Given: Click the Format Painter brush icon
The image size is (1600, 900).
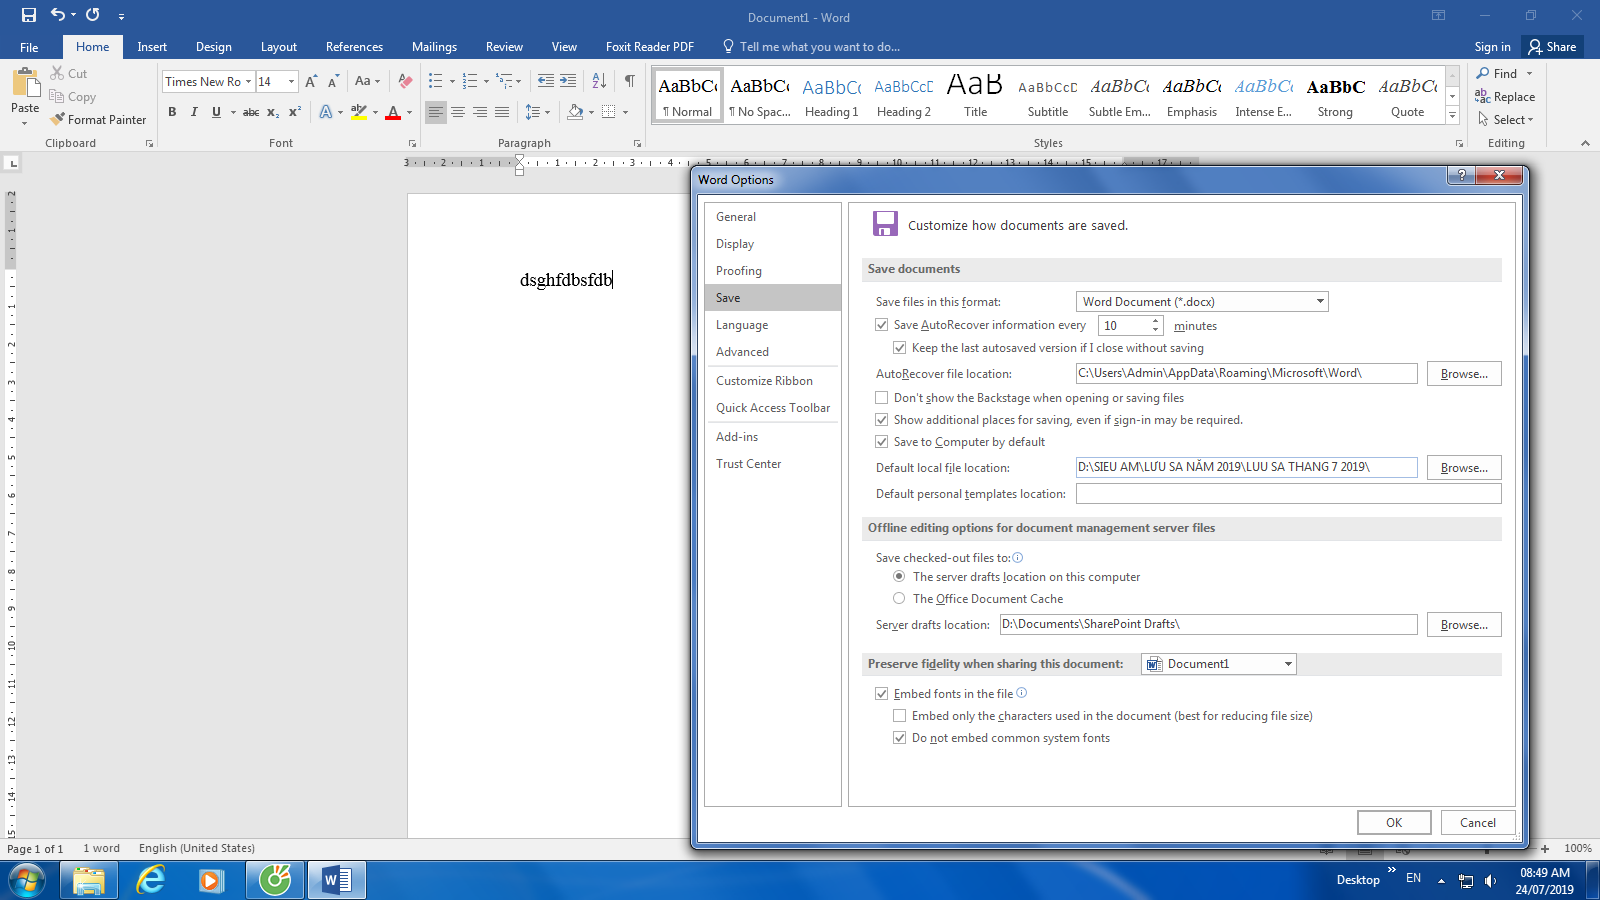Looking at the screenshot, I should 58,119.
